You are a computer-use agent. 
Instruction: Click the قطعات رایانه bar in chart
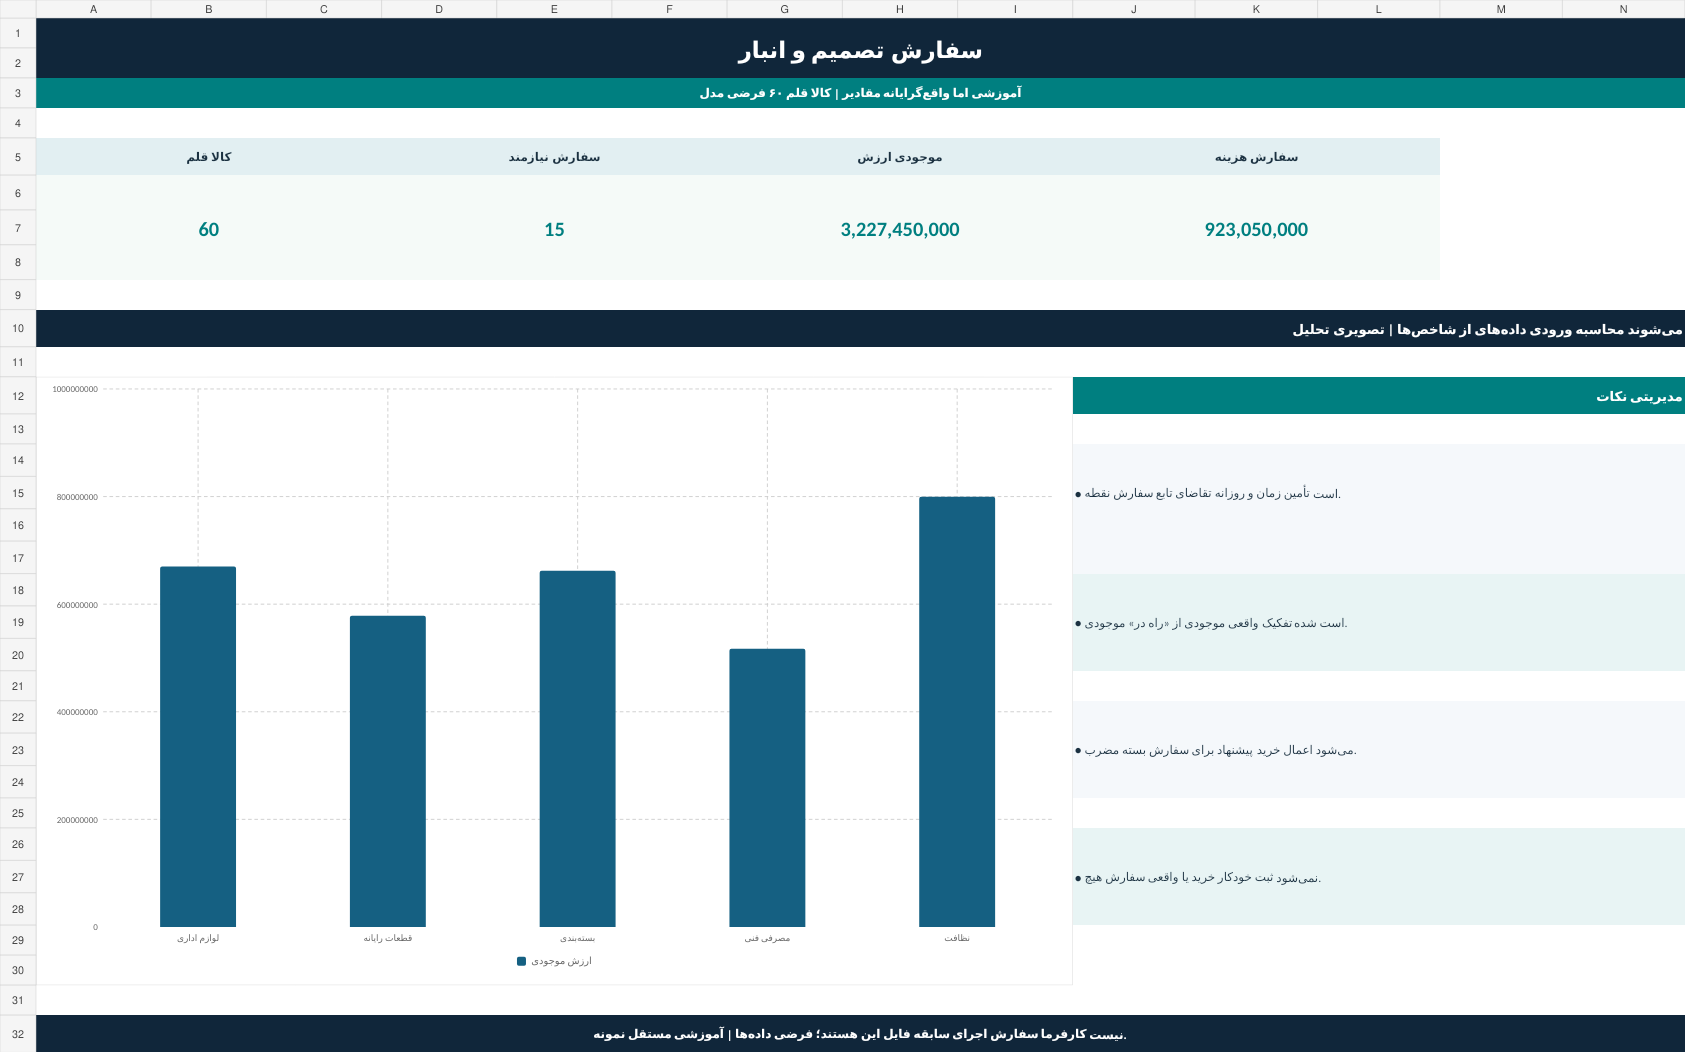pos(388,771)
